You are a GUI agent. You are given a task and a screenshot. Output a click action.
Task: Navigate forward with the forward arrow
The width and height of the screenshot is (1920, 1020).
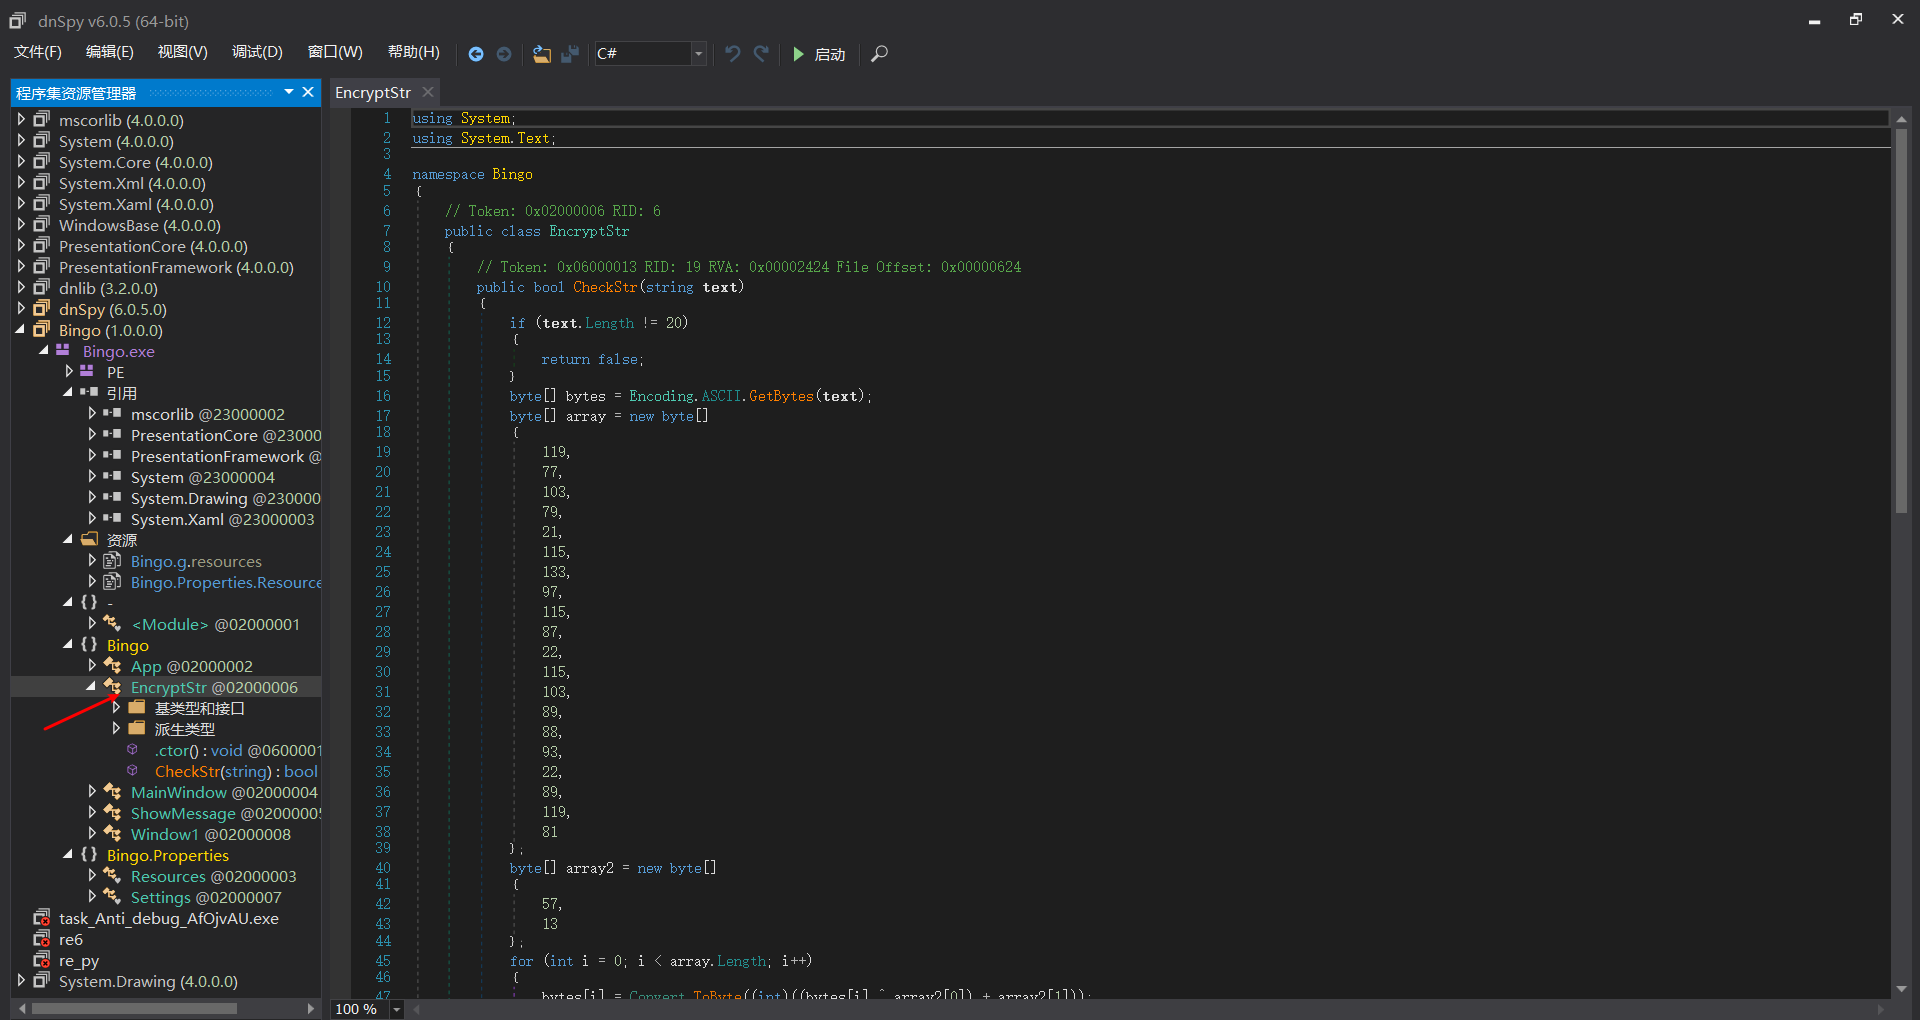504,54
